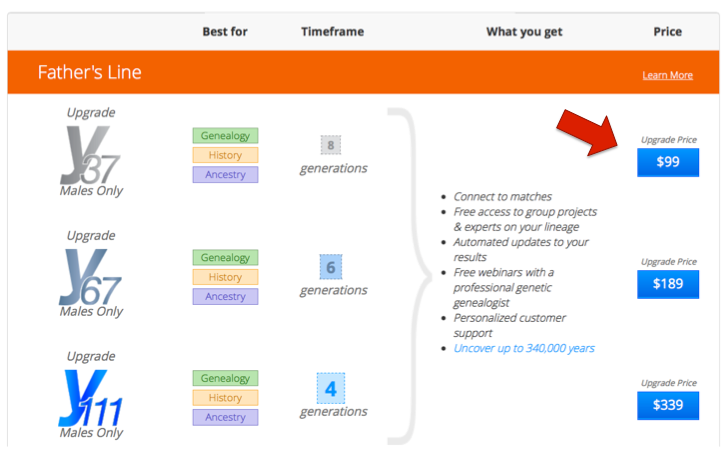Click the Ancestry tag in the Y-111 row
Screen dimensions: 725x453
click(225, 417)
